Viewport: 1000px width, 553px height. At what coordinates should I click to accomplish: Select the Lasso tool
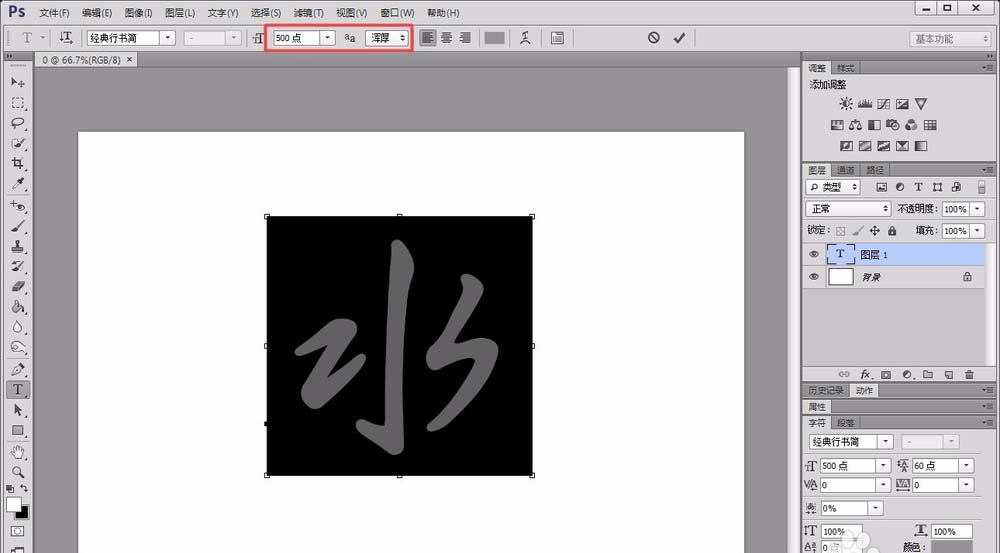click(18, 123)
